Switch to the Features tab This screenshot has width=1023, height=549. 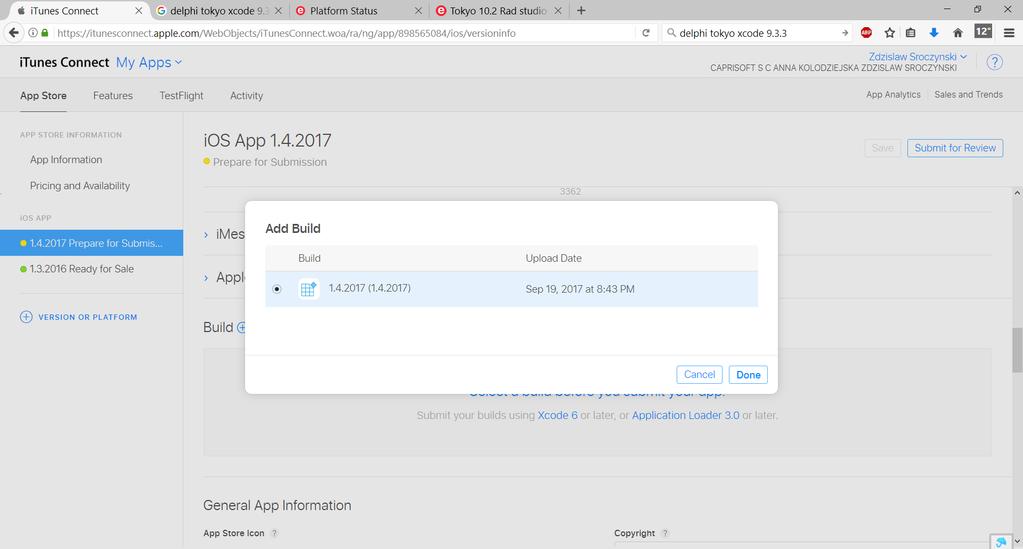pyautogui.click(x=113, y=95)
